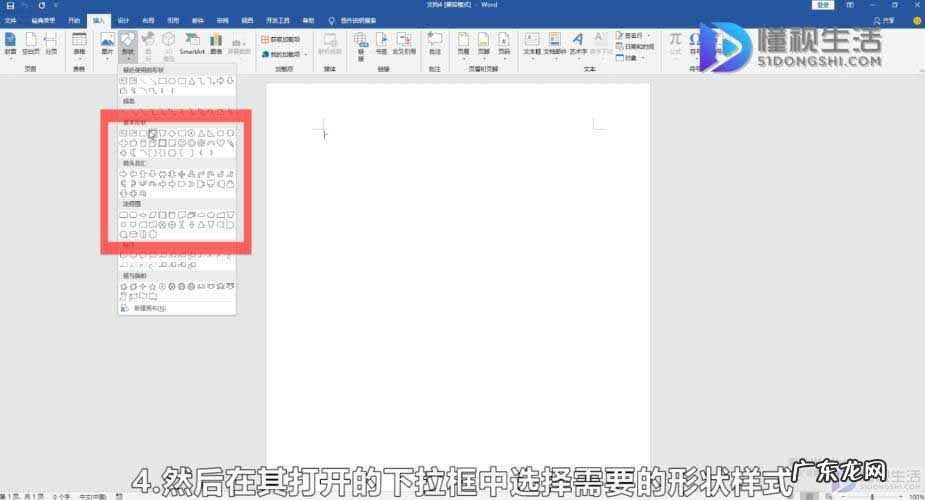Select the 插入 (Insert) ribbon tab

click(x=99, y=21)
